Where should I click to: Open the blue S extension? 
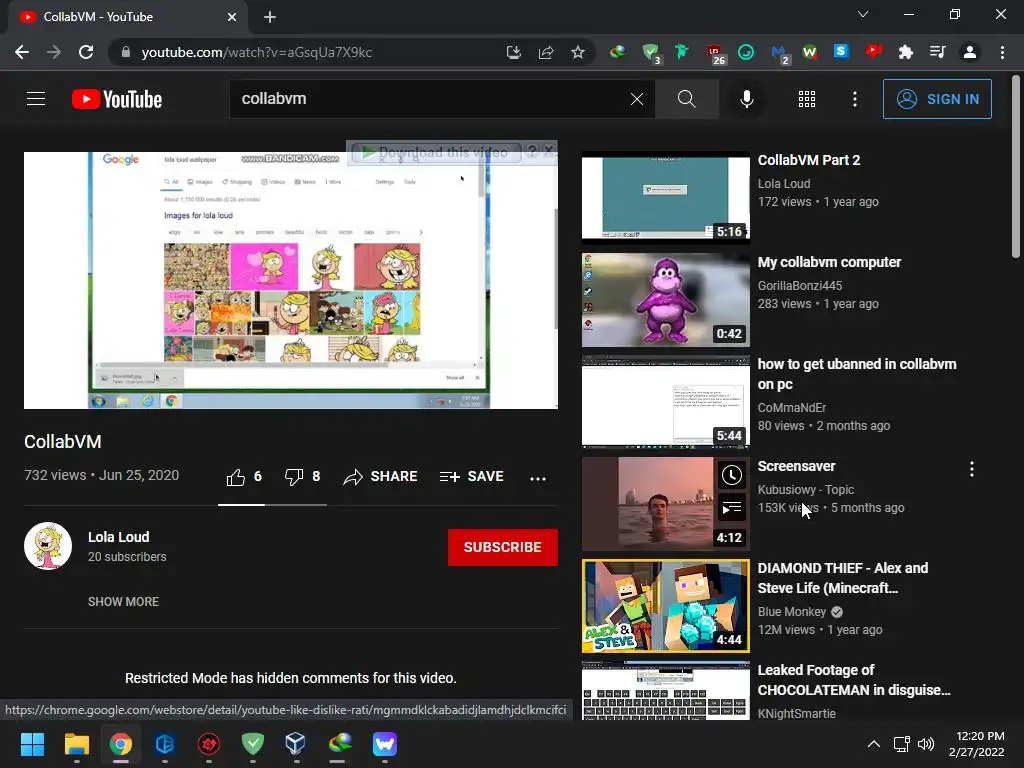(x=841, y=51)
